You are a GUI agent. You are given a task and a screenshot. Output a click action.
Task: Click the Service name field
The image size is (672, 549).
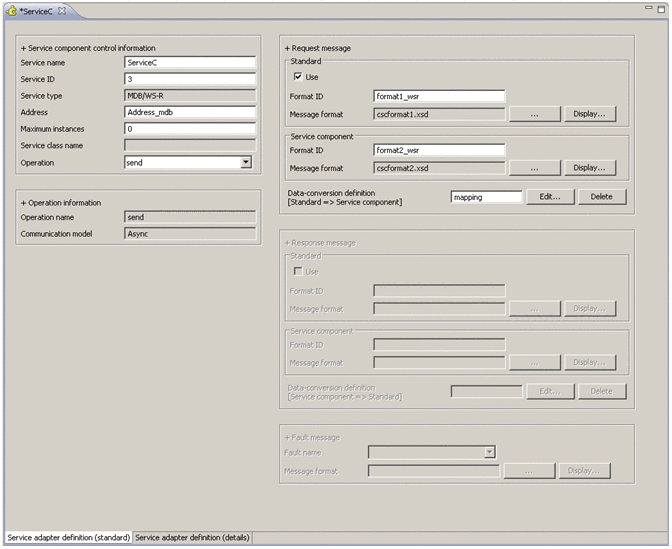click(190, 62)
